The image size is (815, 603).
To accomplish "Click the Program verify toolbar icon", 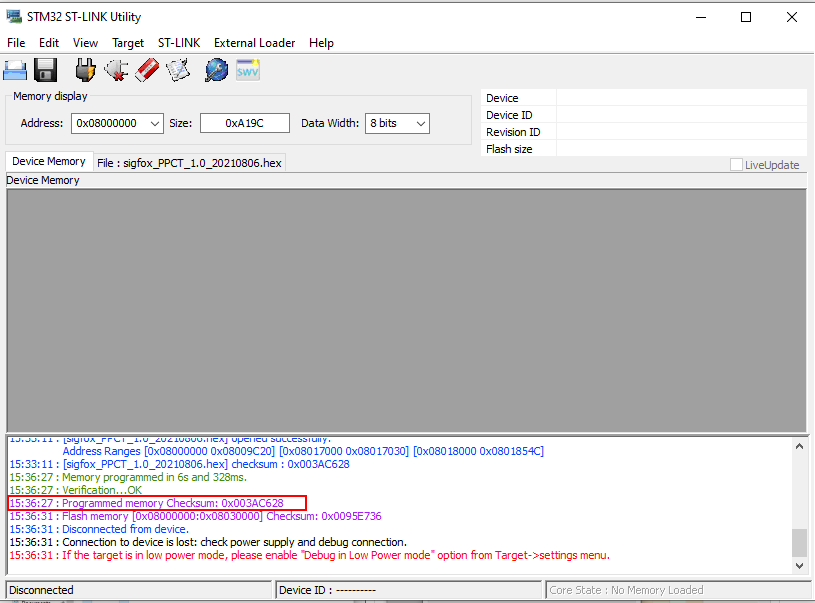I will click(x=178, y=70).
